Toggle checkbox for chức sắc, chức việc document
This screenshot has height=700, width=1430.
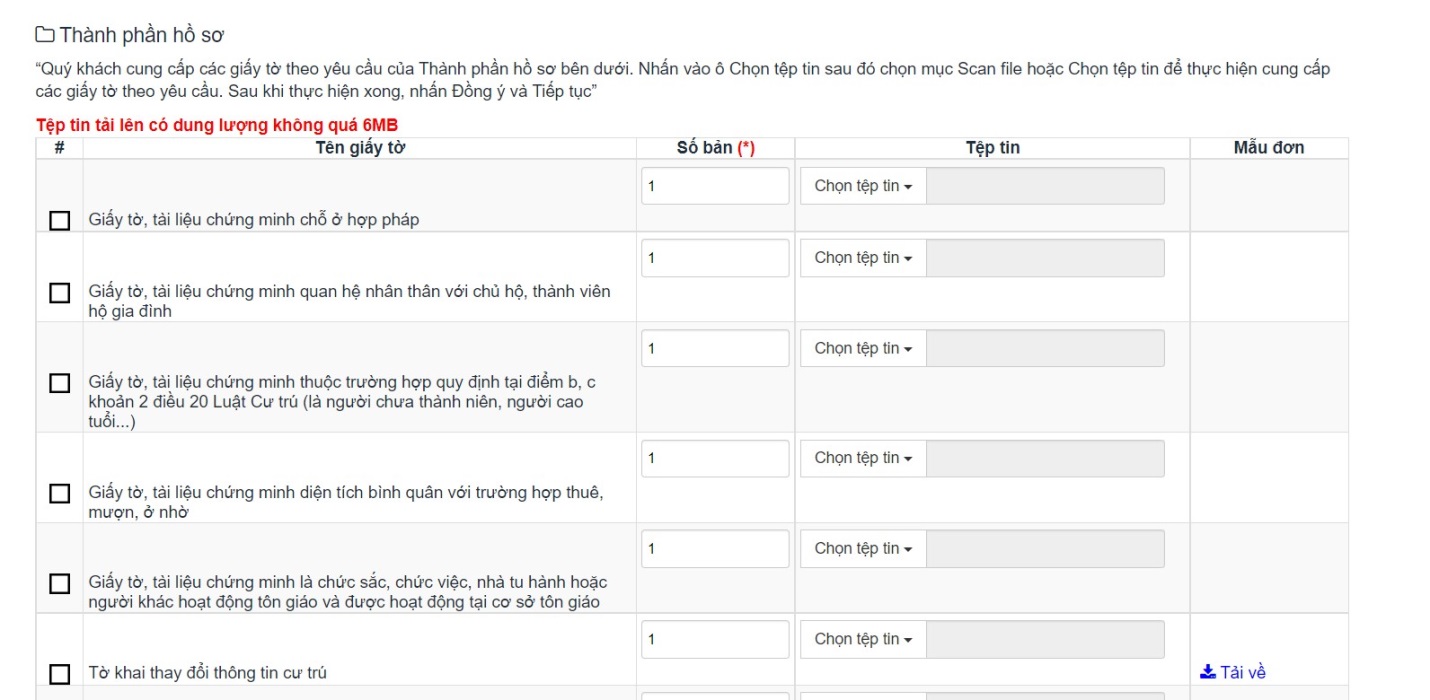[60, 583]
